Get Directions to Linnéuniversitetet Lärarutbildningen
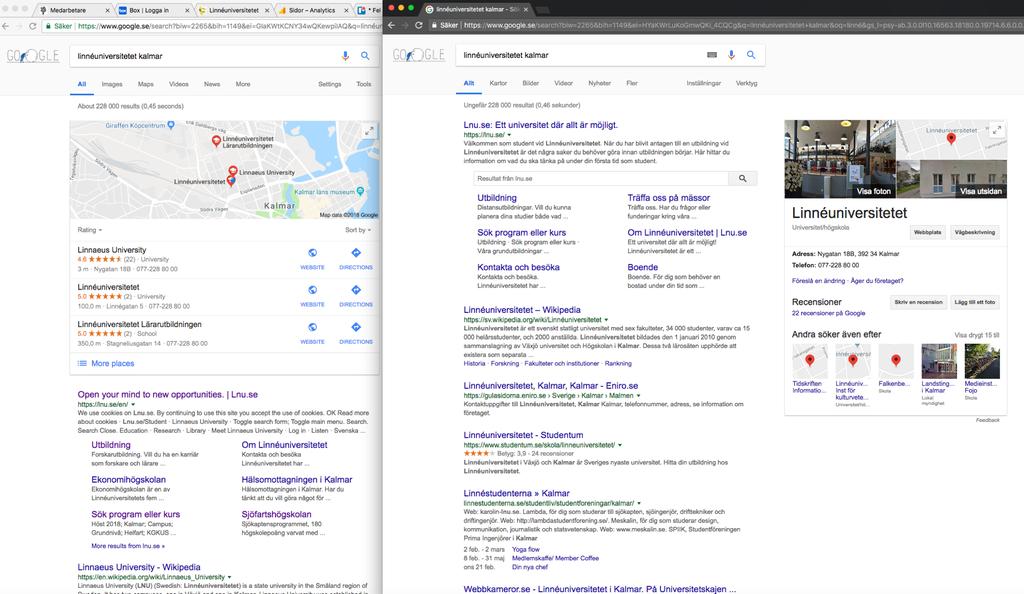Screen dimensions: 1024x594 (356, 327)
